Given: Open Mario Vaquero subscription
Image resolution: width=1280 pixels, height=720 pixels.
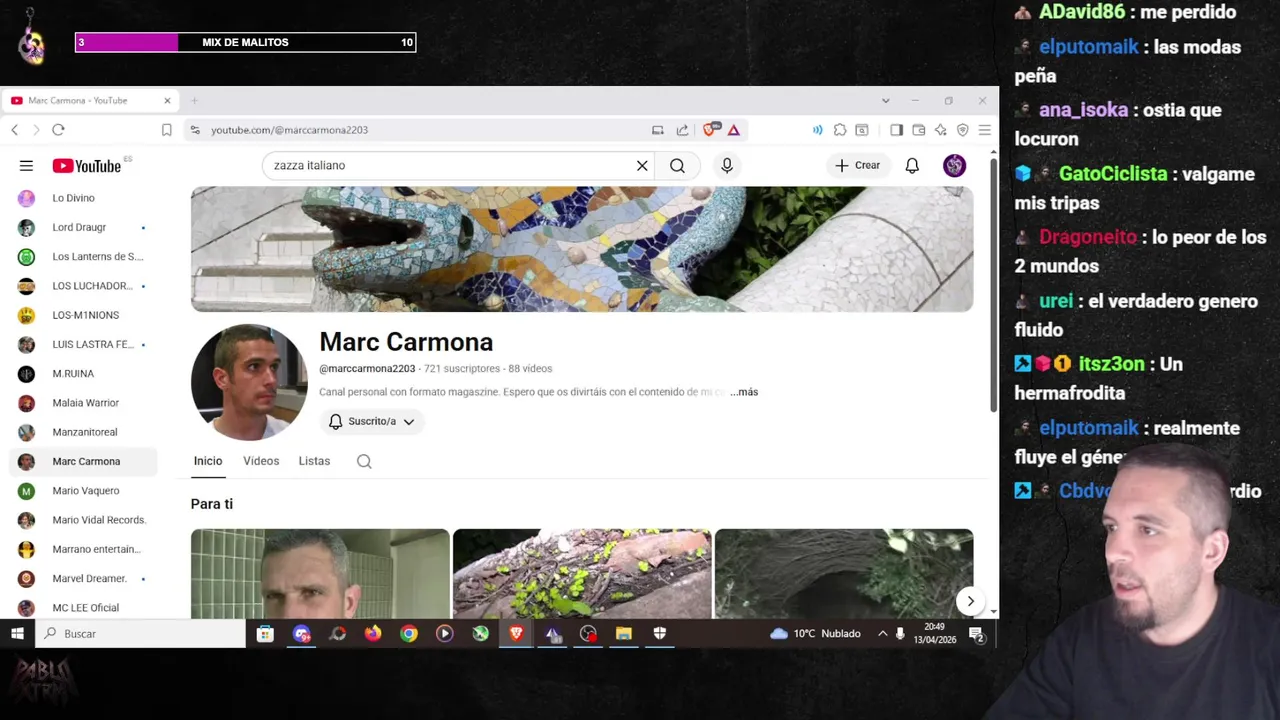Looking at the screenshot, I should point(82,491).
